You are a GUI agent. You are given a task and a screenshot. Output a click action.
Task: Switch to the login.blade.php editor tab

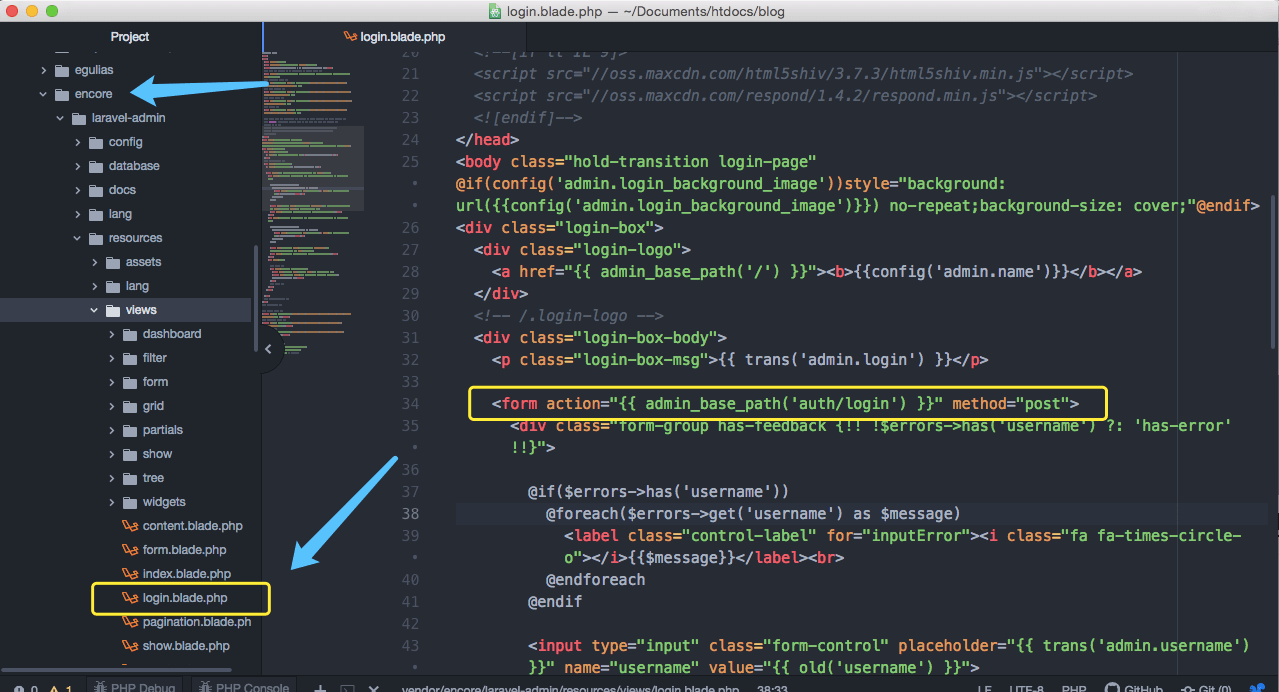[x=395, y=36]
